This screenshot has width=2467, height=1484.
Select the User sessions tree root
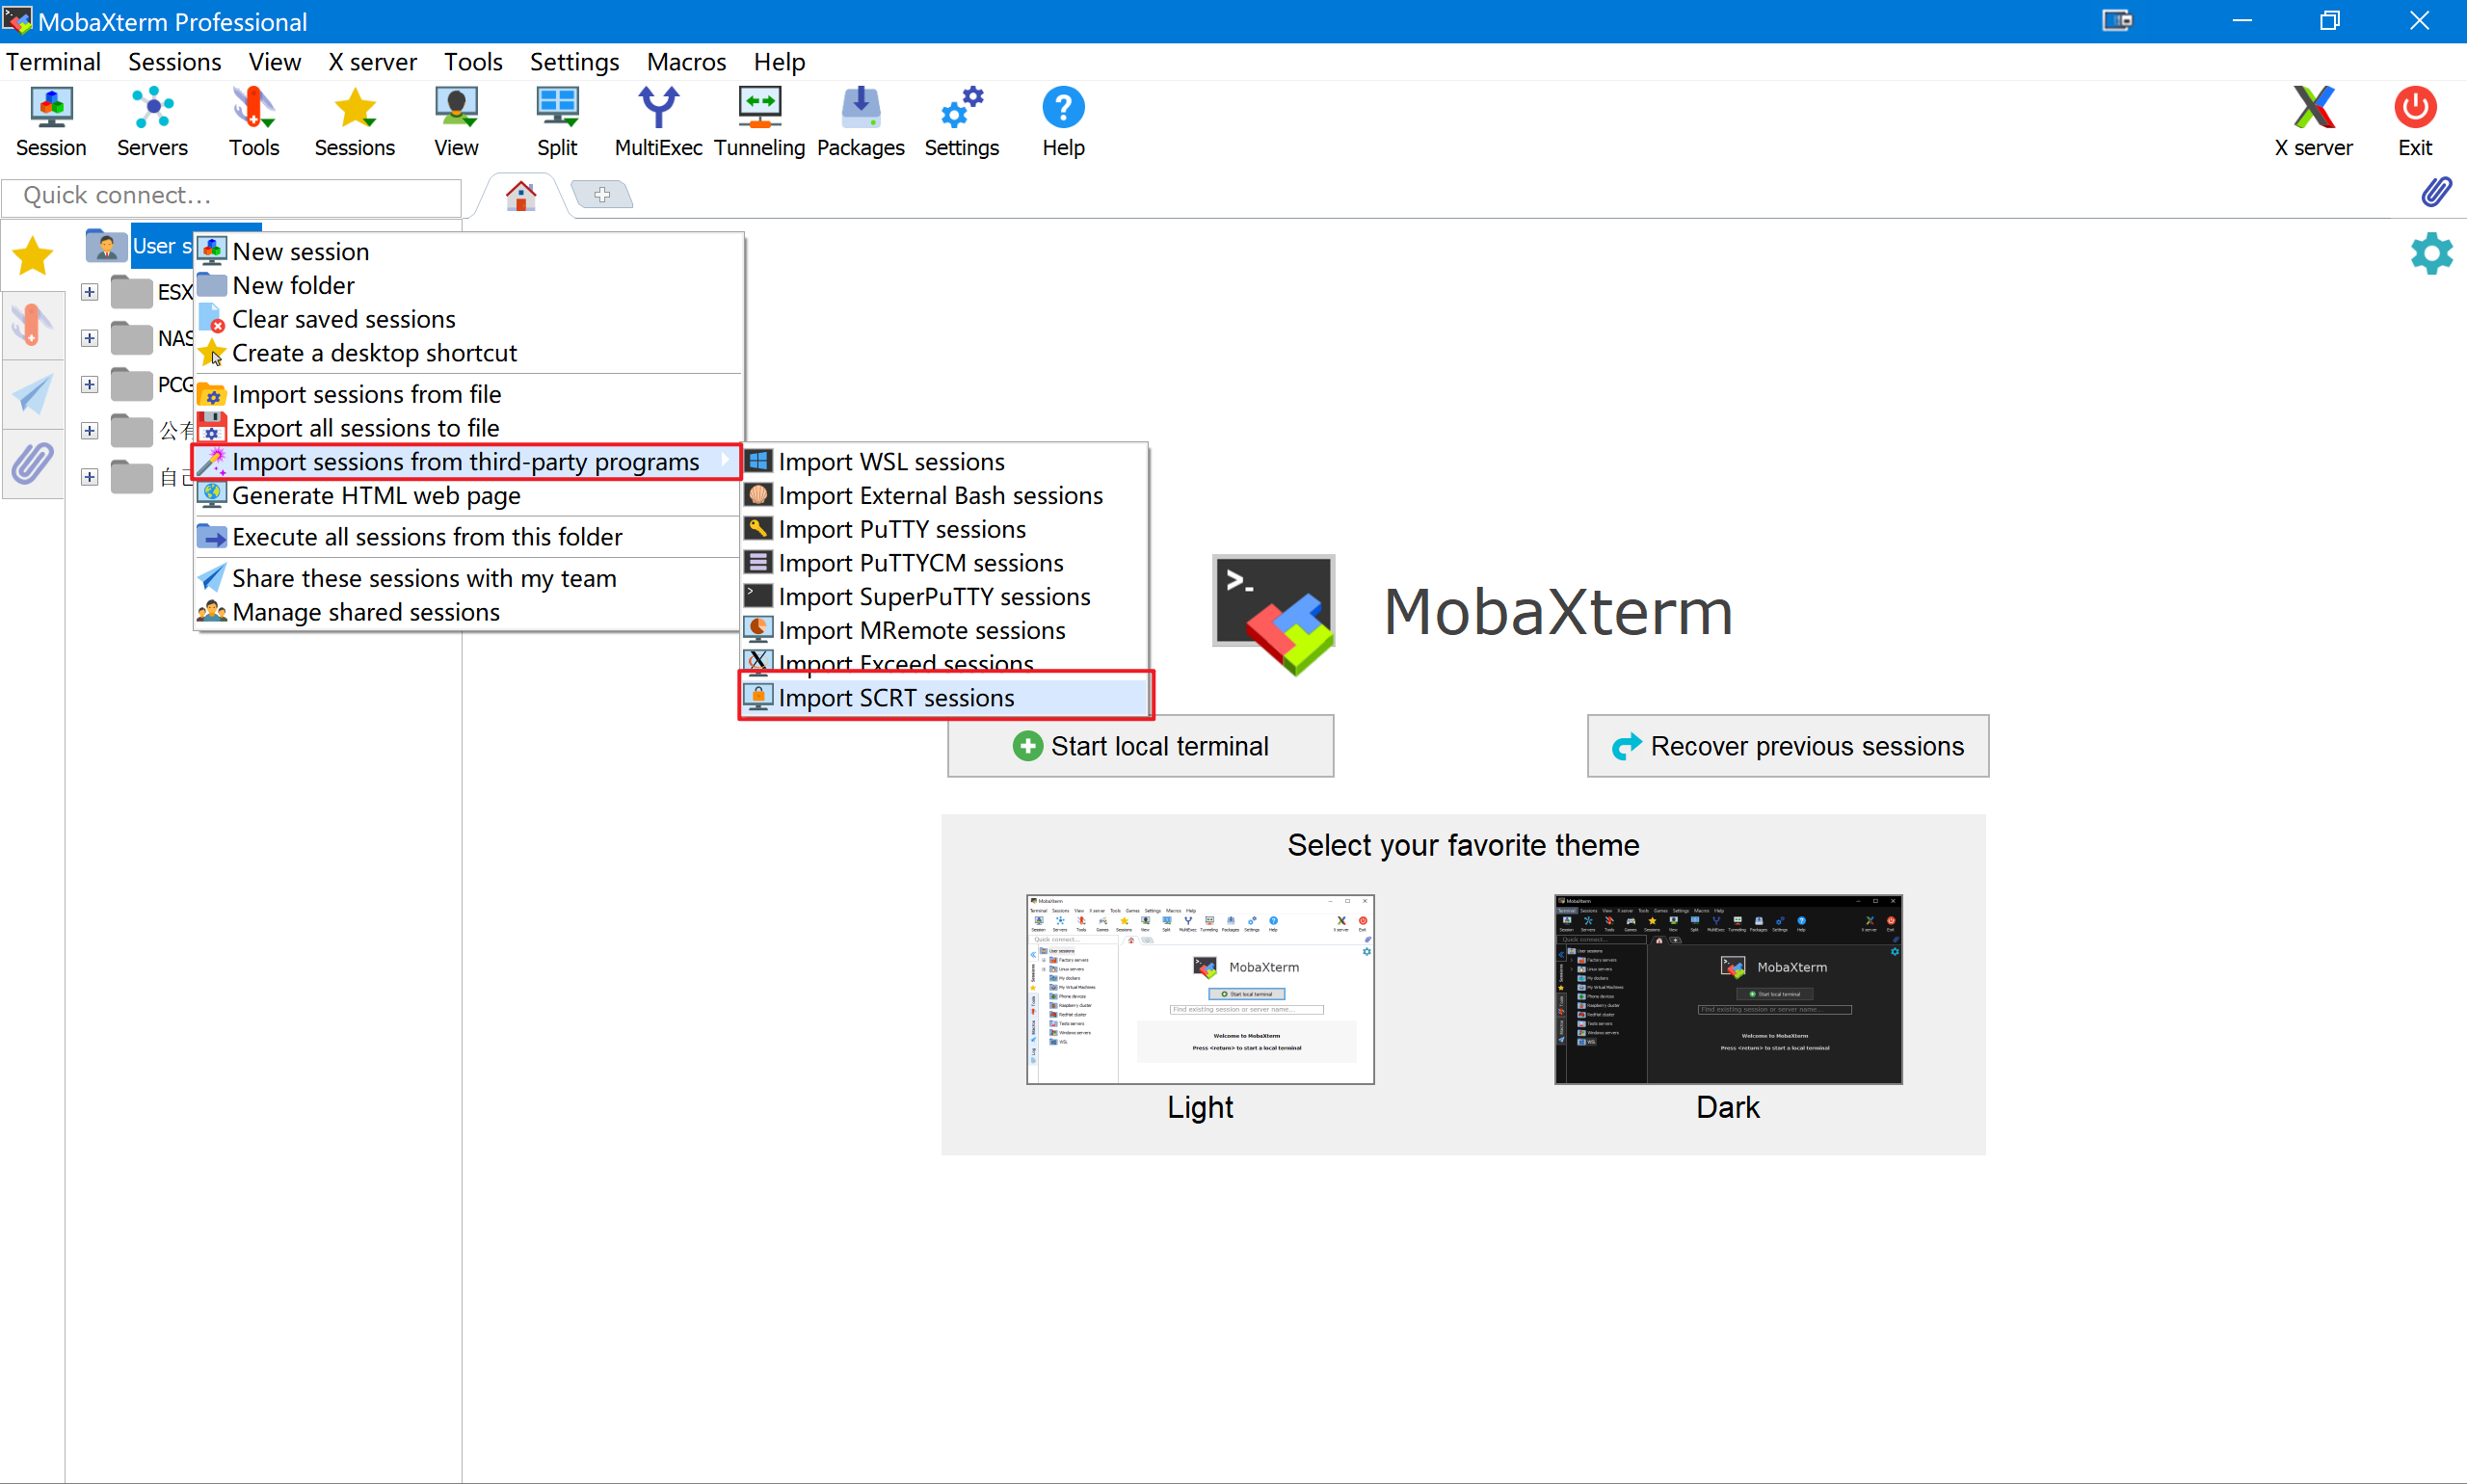pyautogui.click(x=161, y=246)
